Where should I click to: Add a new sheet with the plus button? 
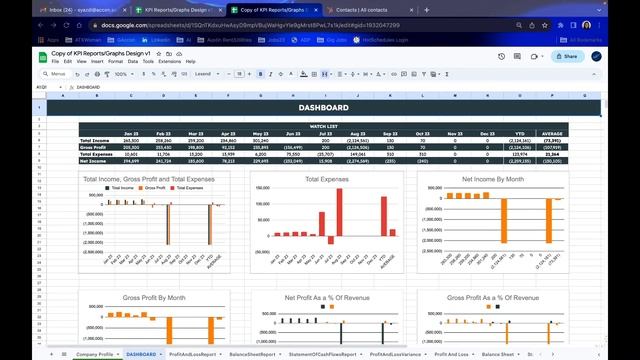[x=51, y=354]
